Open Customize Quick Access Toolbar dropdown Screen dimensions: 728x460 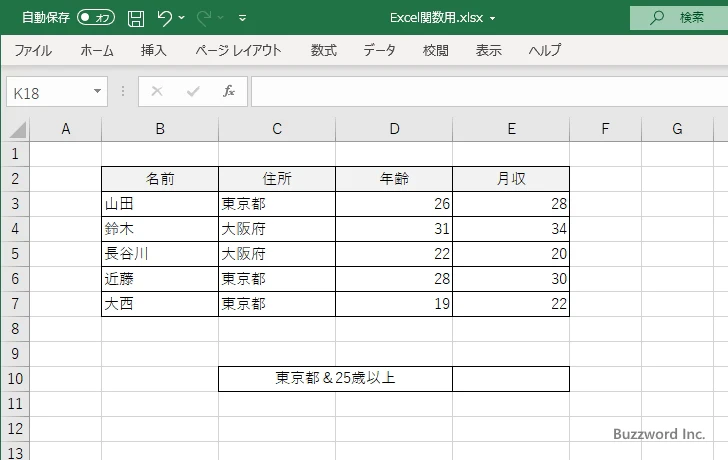coord(243,18)
